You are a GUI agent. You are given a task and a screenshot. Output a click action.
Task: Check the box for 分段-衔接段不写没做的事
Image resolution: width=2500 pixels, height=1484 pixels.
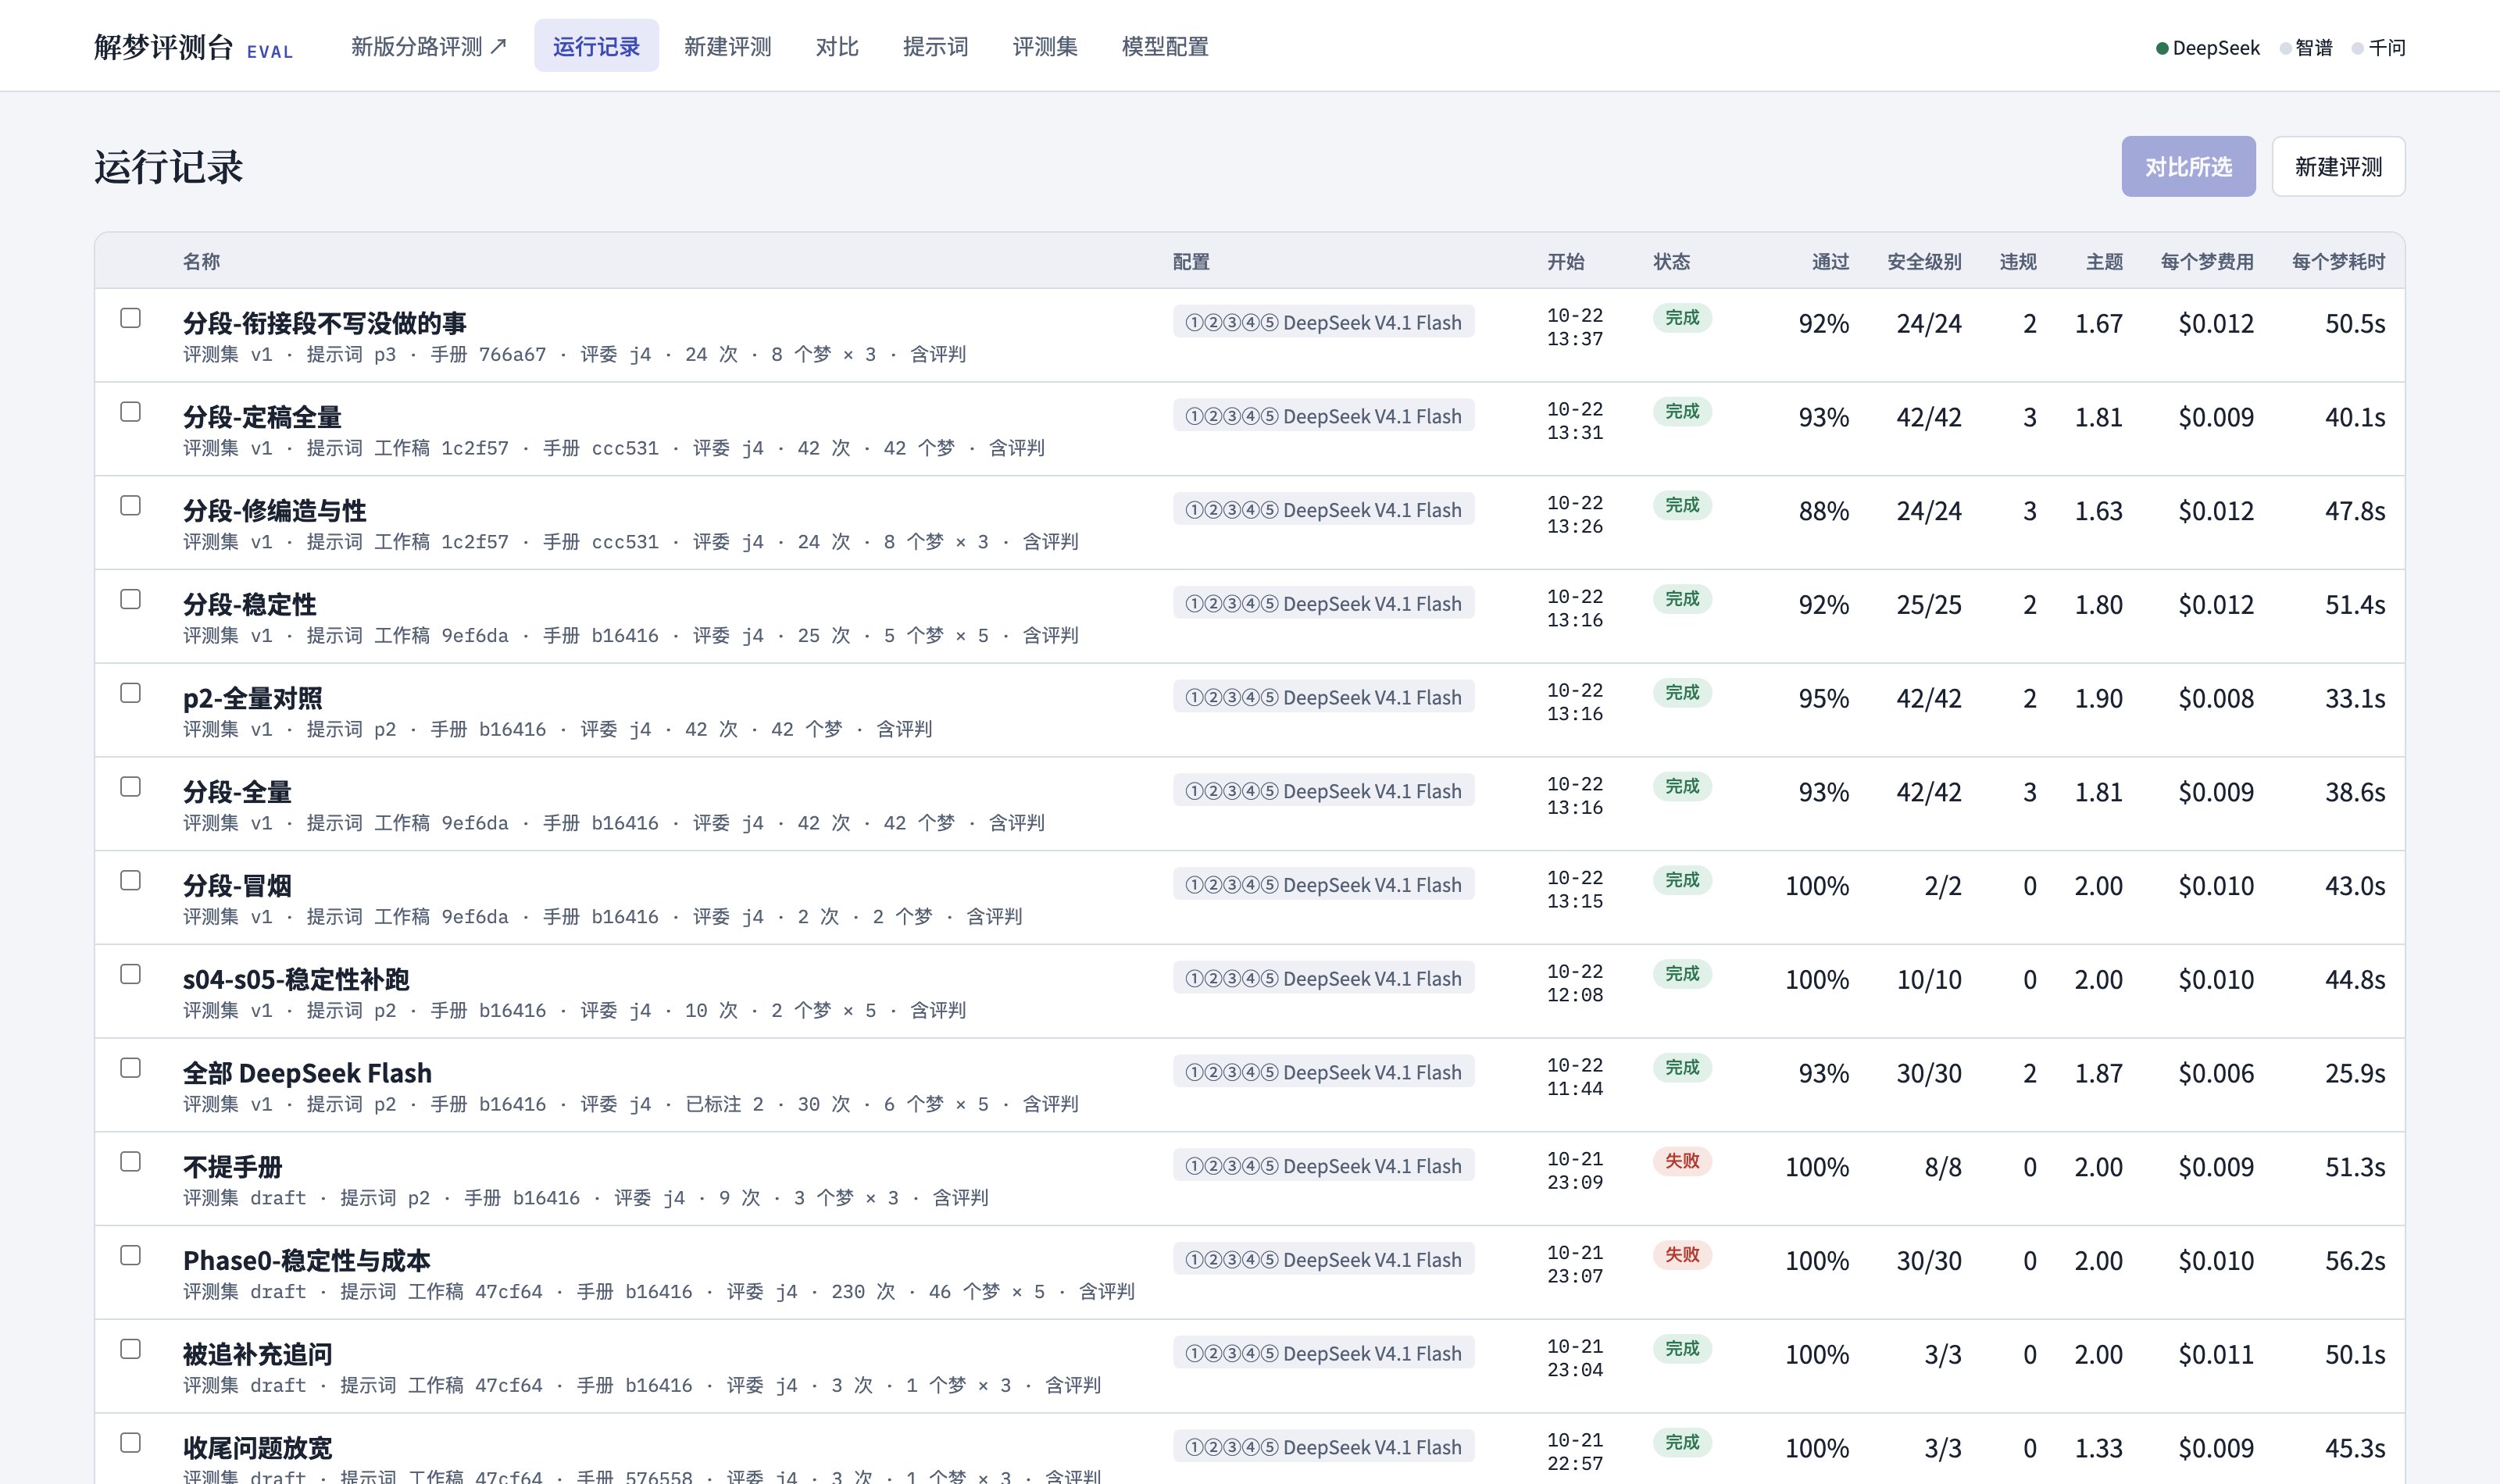click(130, 318)
